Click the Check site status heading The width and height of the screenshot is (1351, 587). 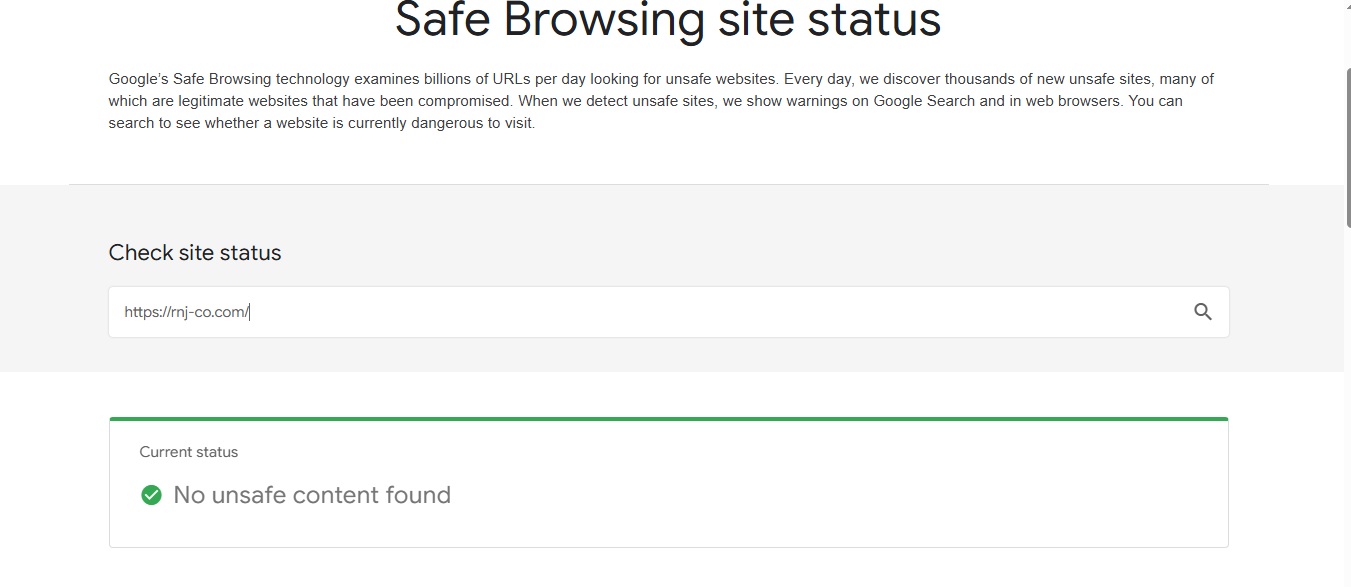(x=195, y=253)
